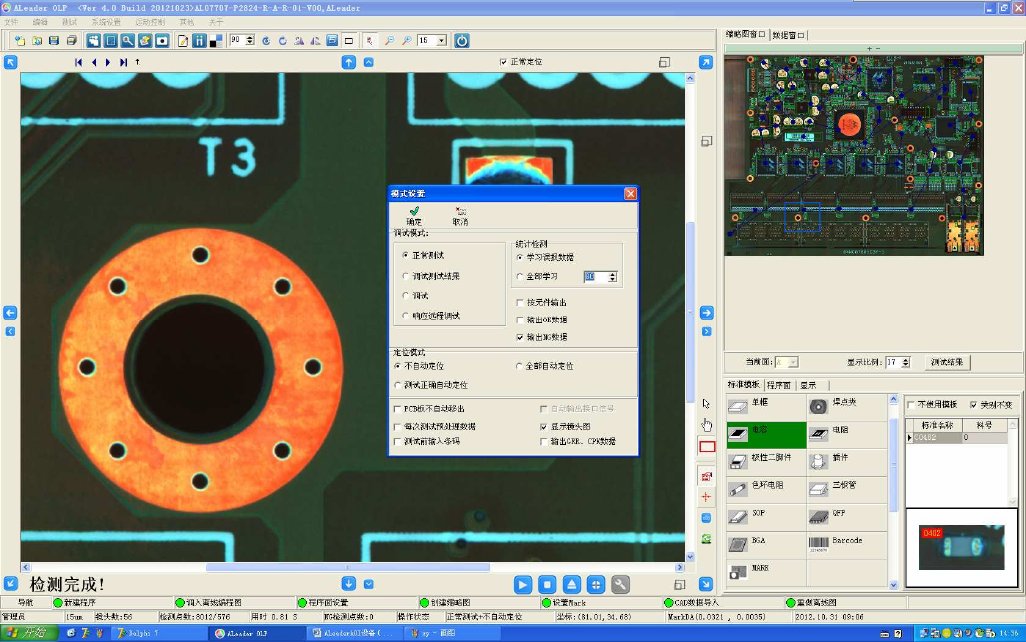Click the blue play button below image
The image size is (1026, 642).
coord(523,584)
